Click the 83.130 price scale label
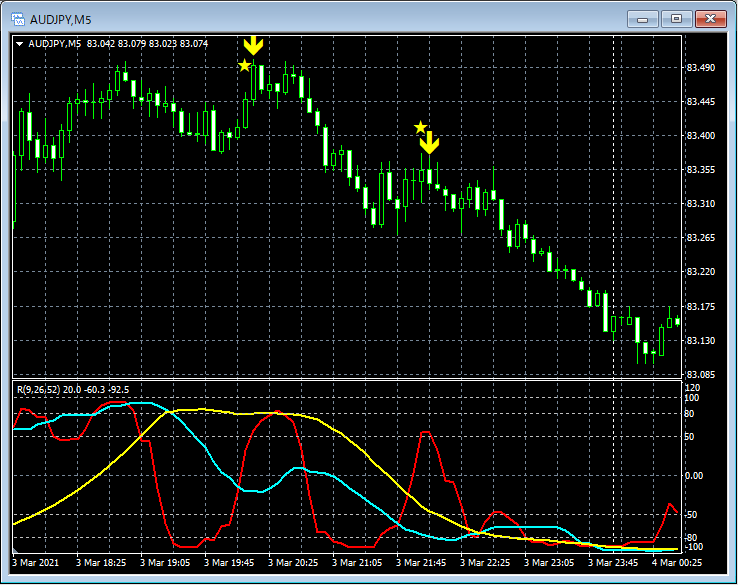This screenshot has height=586, width=739. (700, 341)
